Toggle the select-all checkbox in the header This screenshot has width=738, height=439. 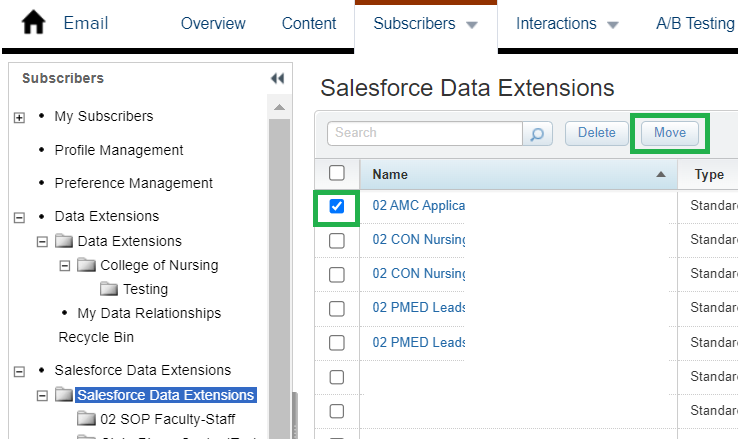tap(337, 173)
